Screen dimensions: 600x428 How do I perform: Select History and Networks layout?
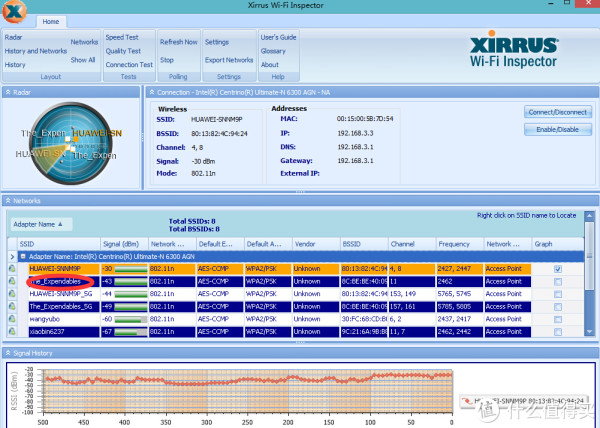pyautogui.click(x=36, y=51)
